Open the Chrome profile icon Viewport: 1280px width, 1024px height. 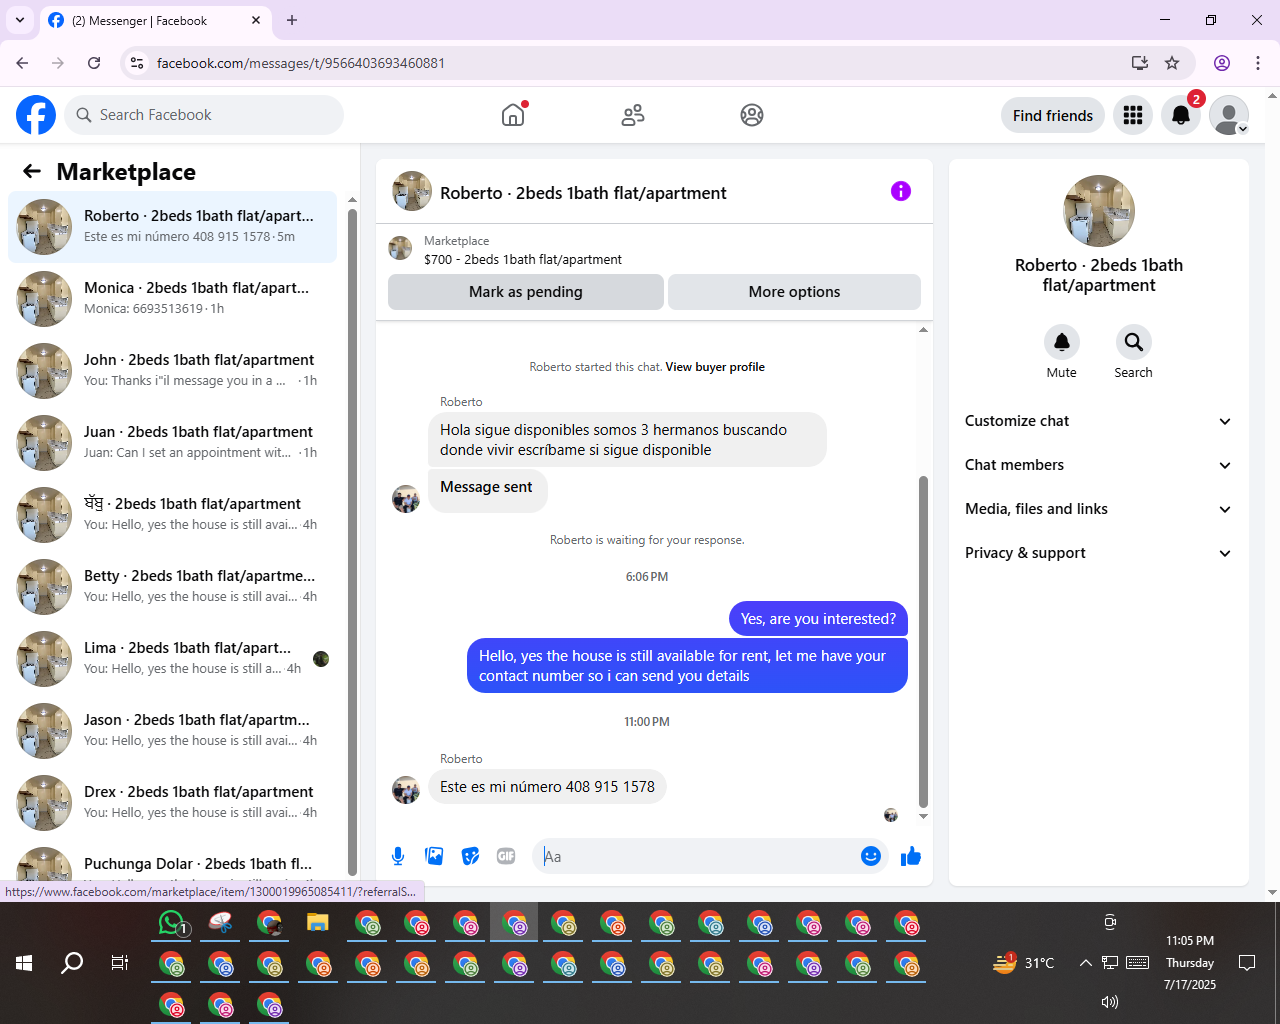(x=1222, y=63)
